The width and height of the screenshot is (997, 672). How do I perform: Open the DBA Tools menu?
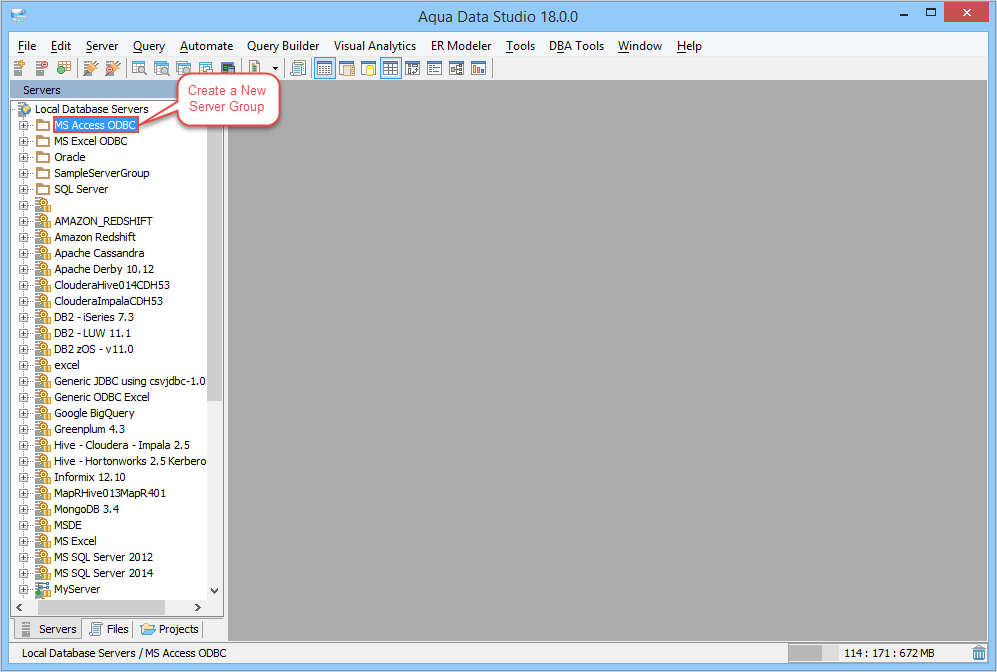pos(576,46)
